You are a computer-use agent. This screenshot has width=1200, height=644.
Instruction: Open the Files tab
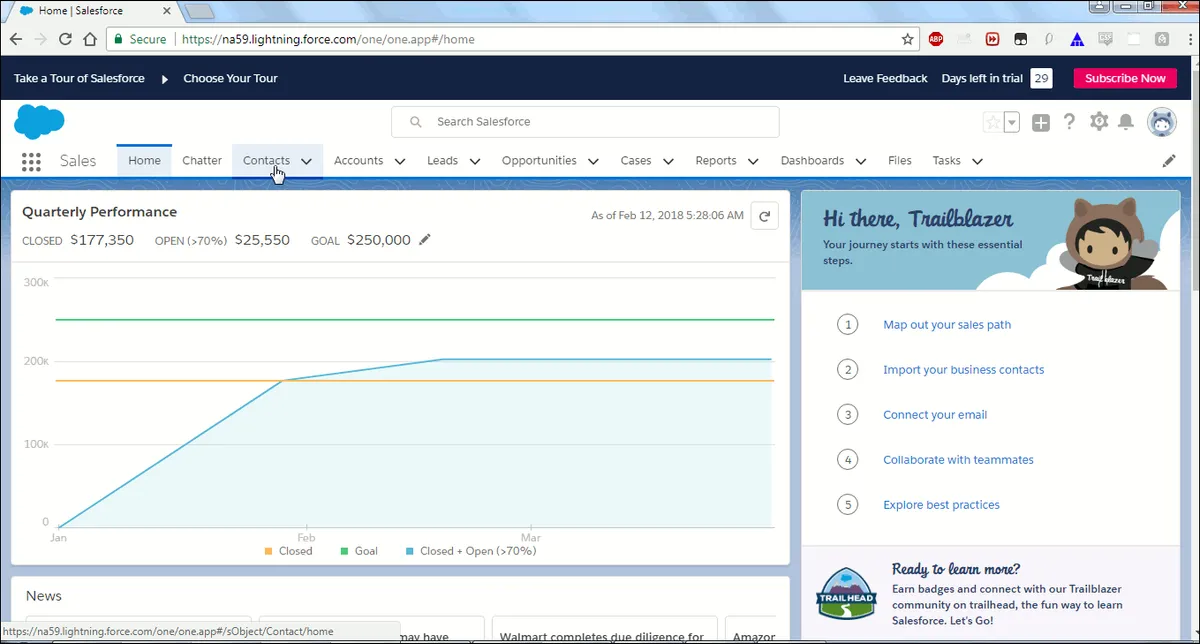[x=900, y=160]
